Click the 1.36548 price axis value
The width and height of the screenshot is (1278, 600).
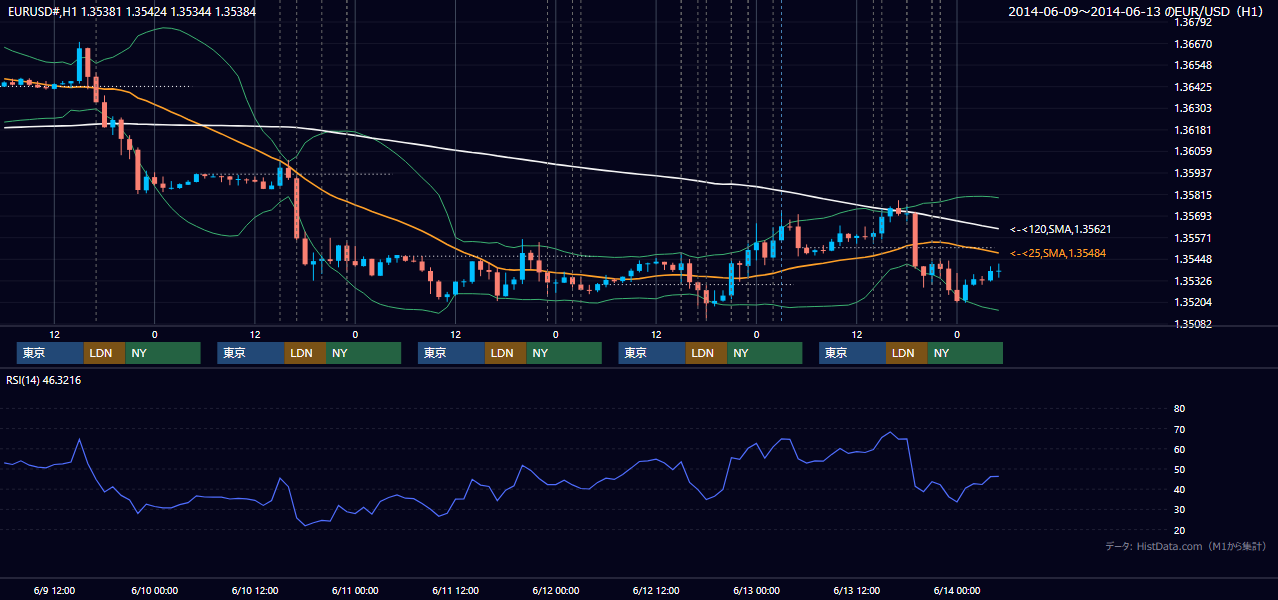pyautogui.click(x=1193, y=65)
